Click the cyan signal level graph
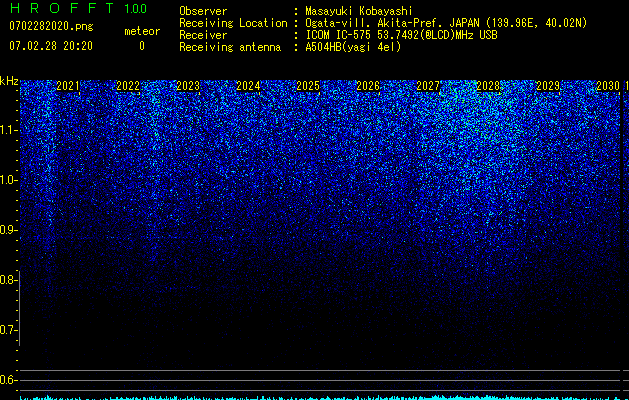 (320, 398)
